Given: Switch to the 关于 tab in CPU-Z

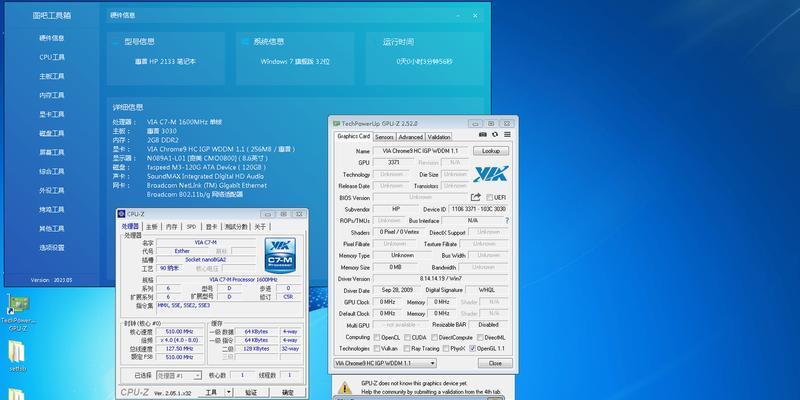Looking at the screenshot, I should click(x=260, y=227).
